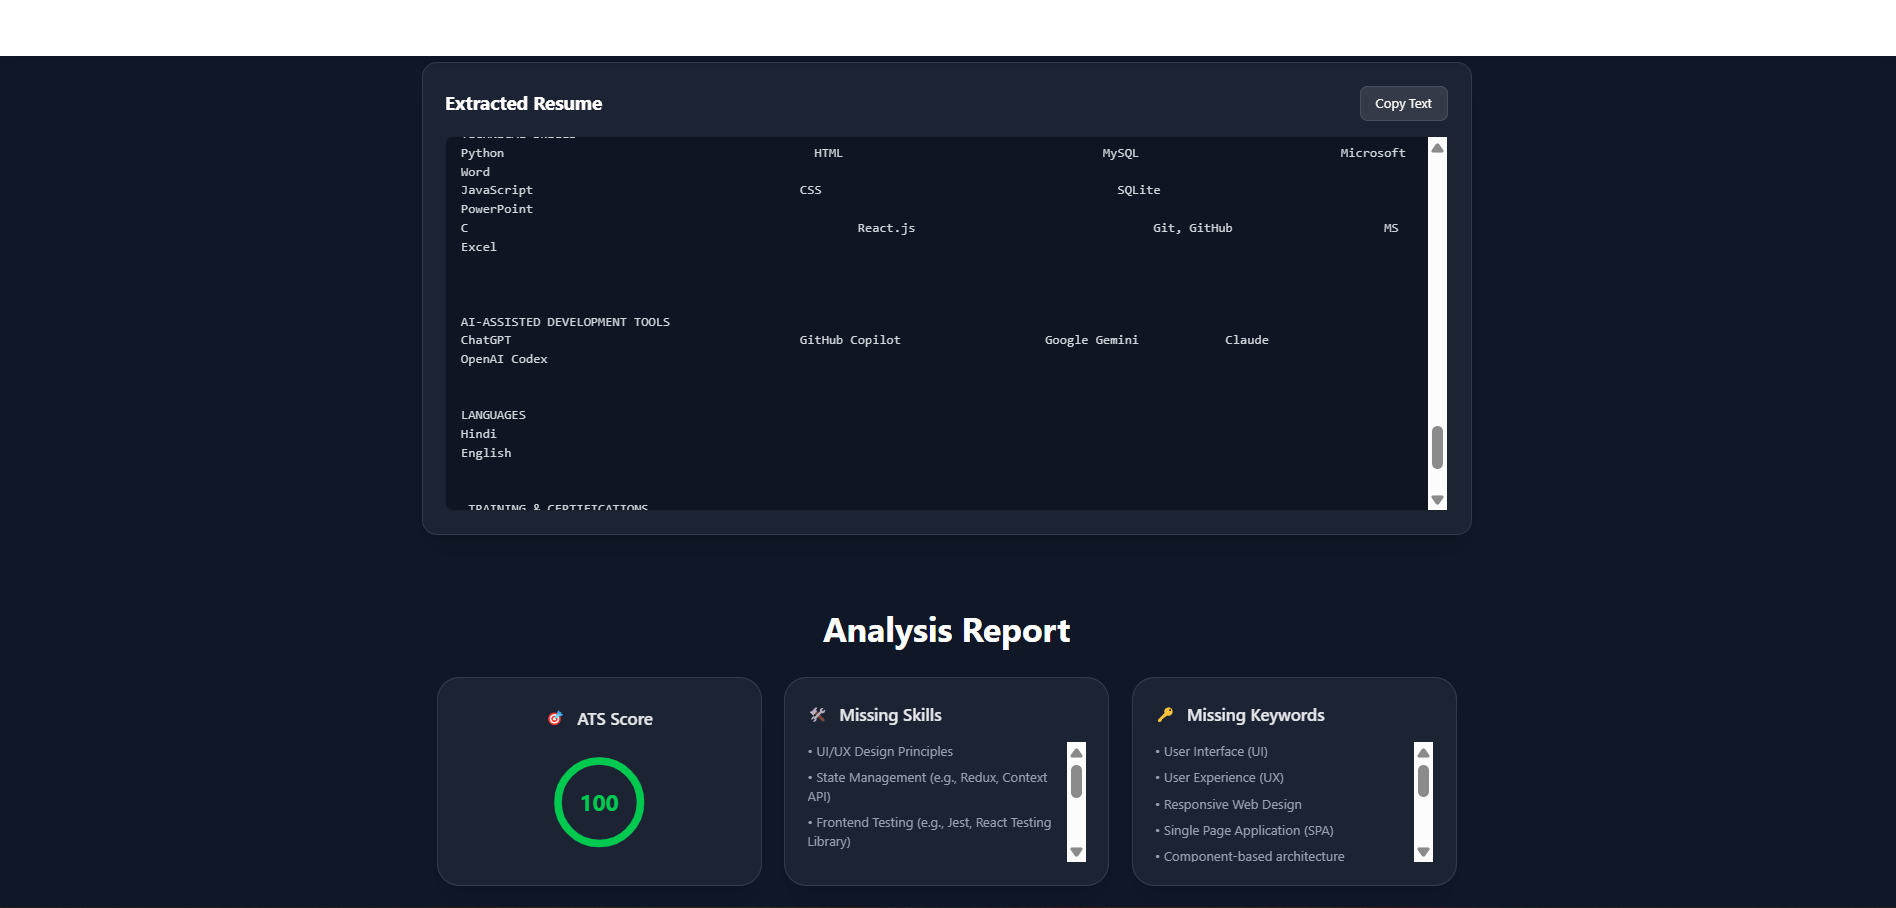Click CSS in the resume text
1896x908 pixels.
point(810,190)
